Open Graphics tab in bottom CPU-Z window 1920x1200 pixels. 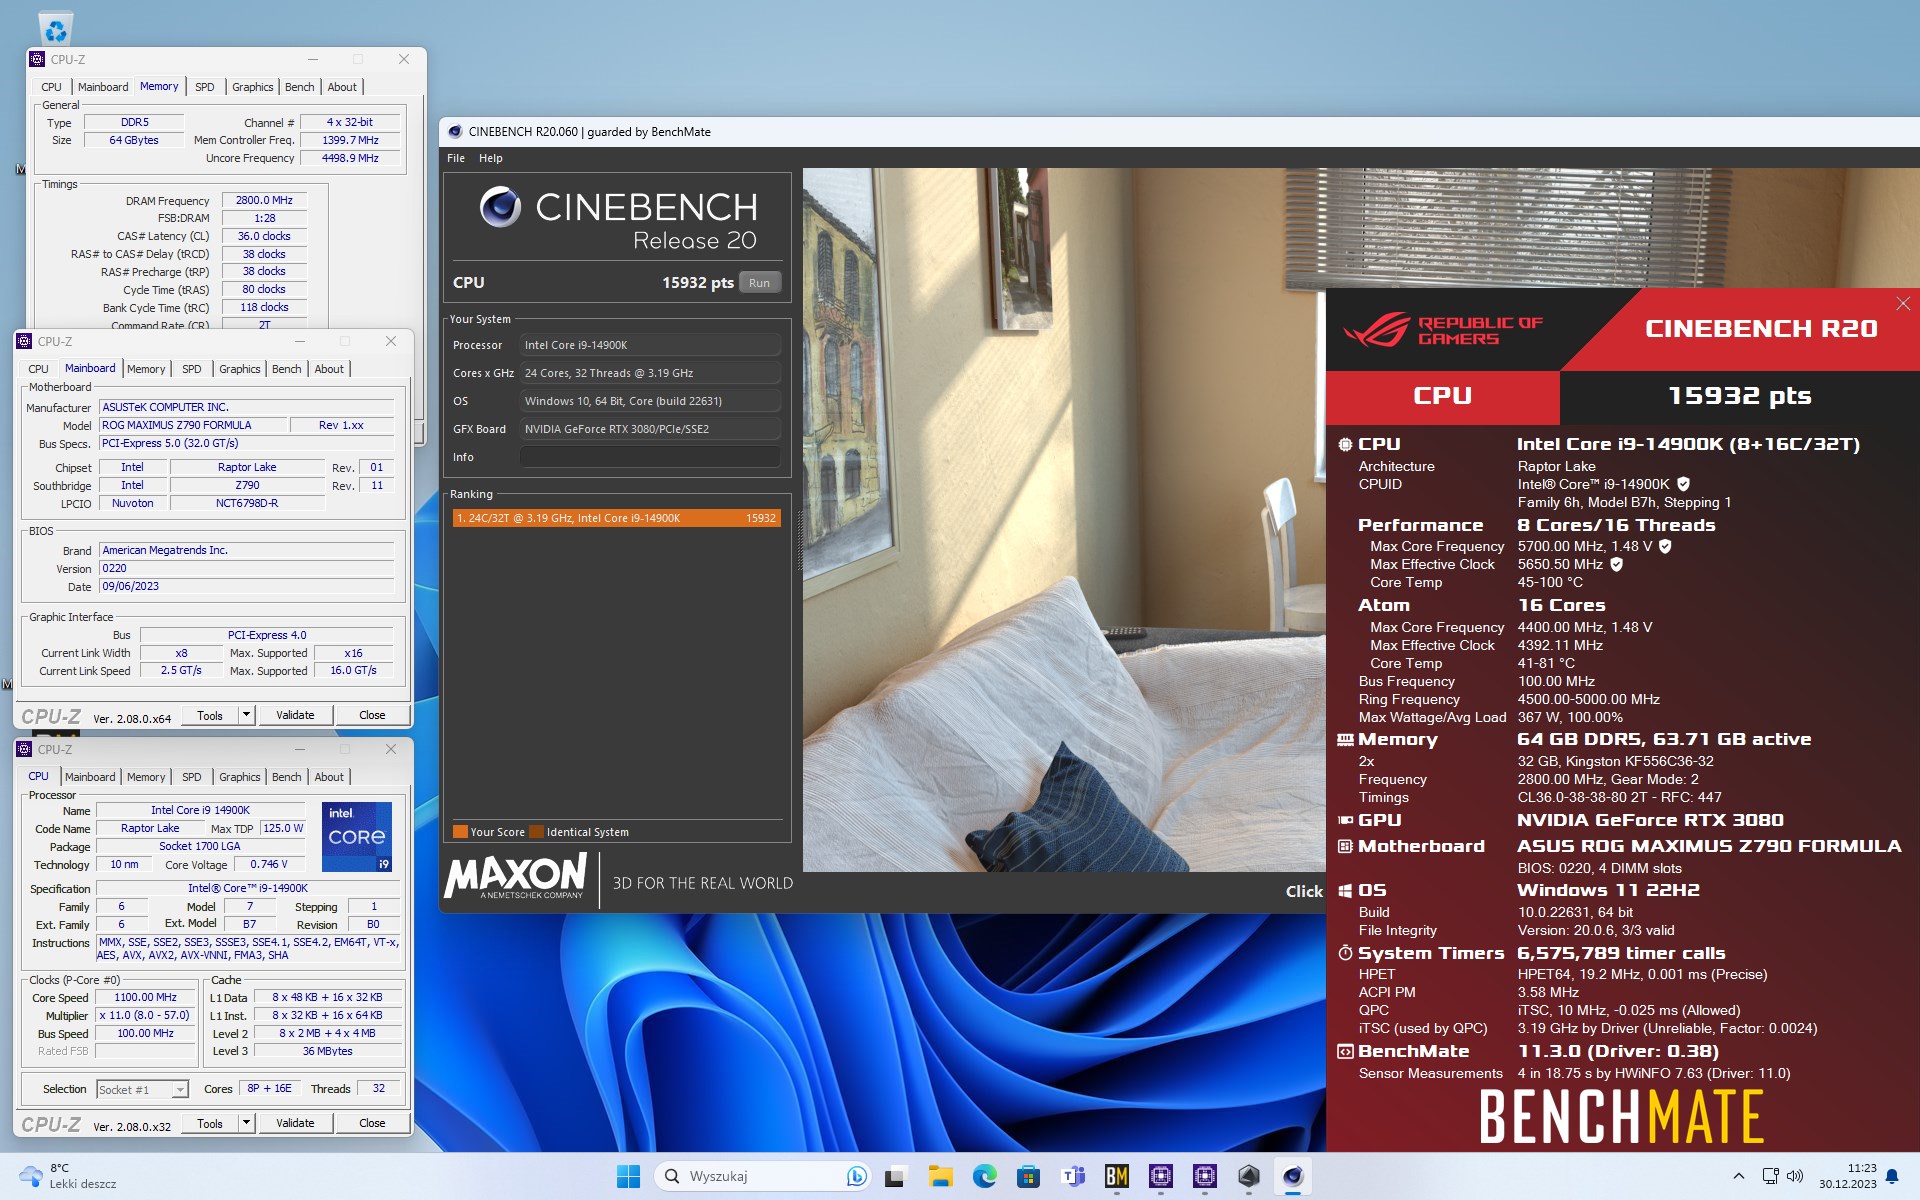click(239, 777)
